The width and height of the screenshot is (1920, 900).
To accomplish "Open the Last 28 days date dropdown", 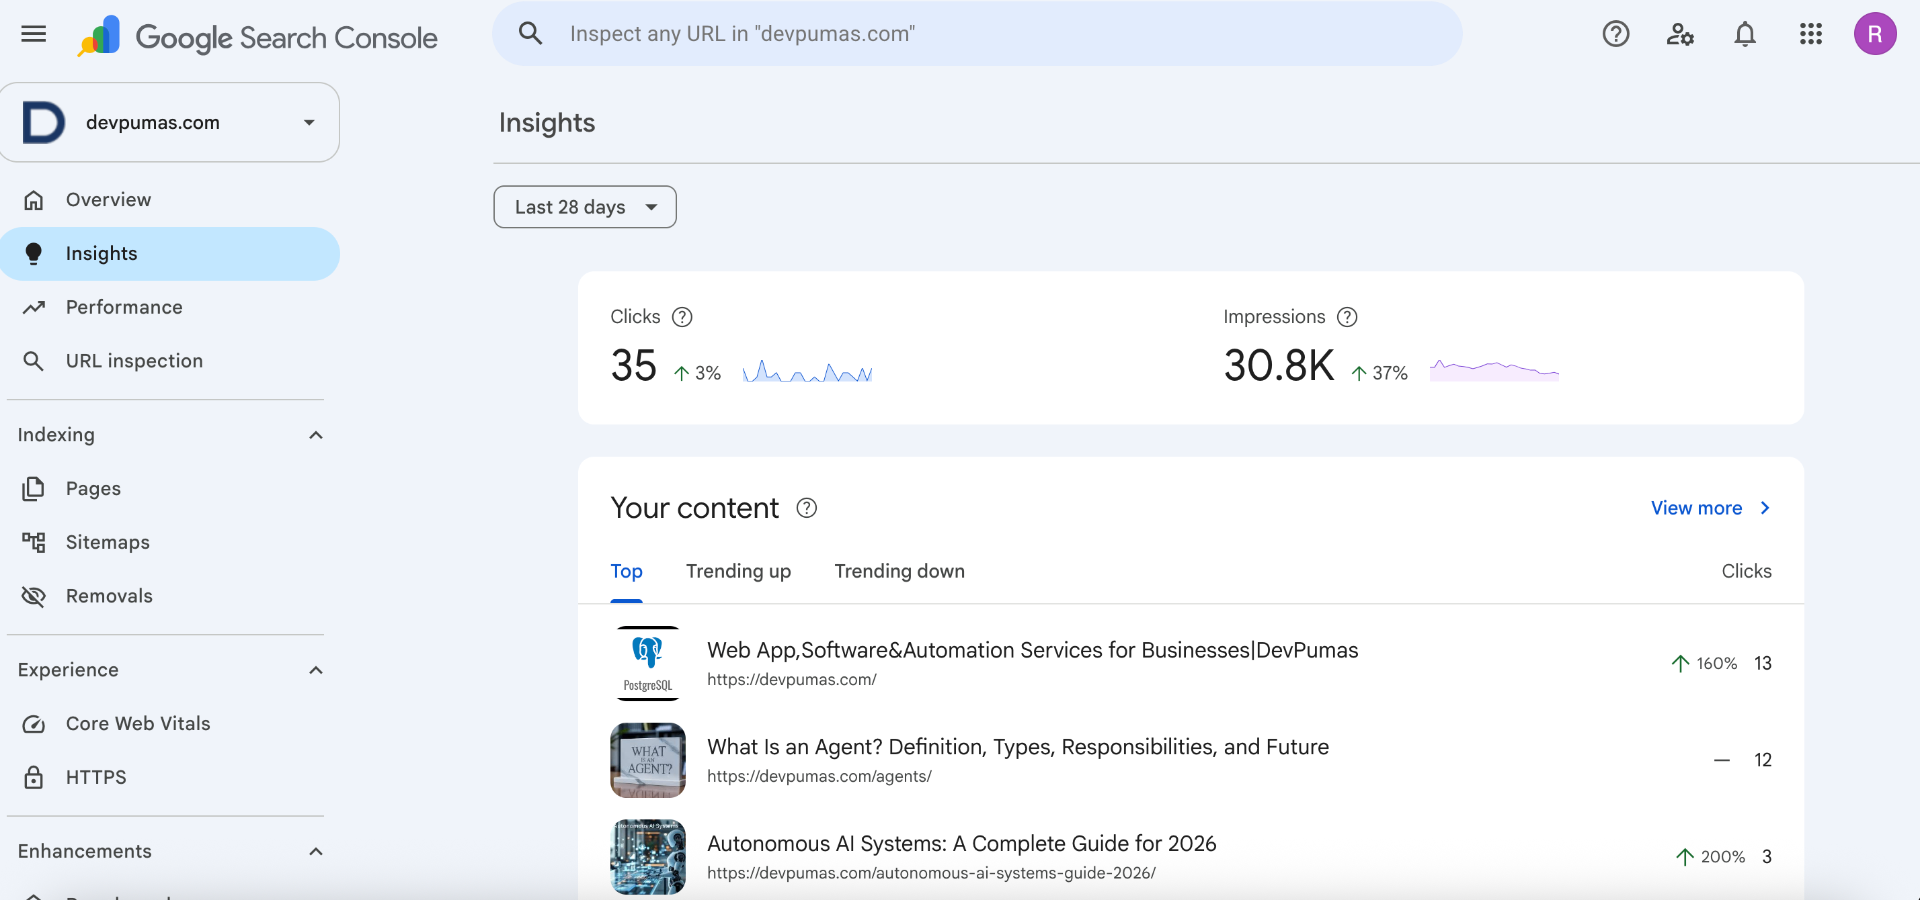I will tap(585, 207).
